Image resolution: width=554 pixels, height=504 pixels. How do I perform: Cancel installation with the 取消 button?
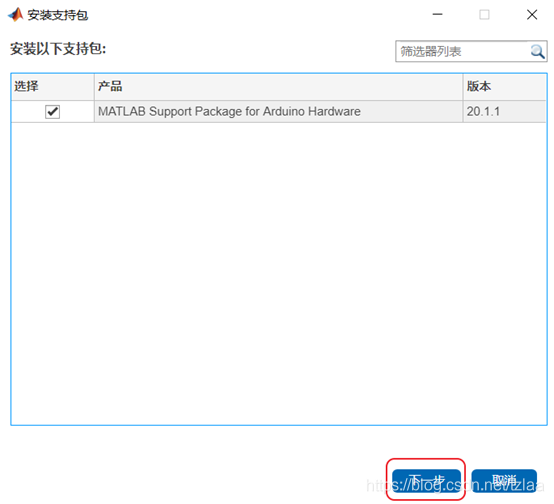[x=504, y=481]
